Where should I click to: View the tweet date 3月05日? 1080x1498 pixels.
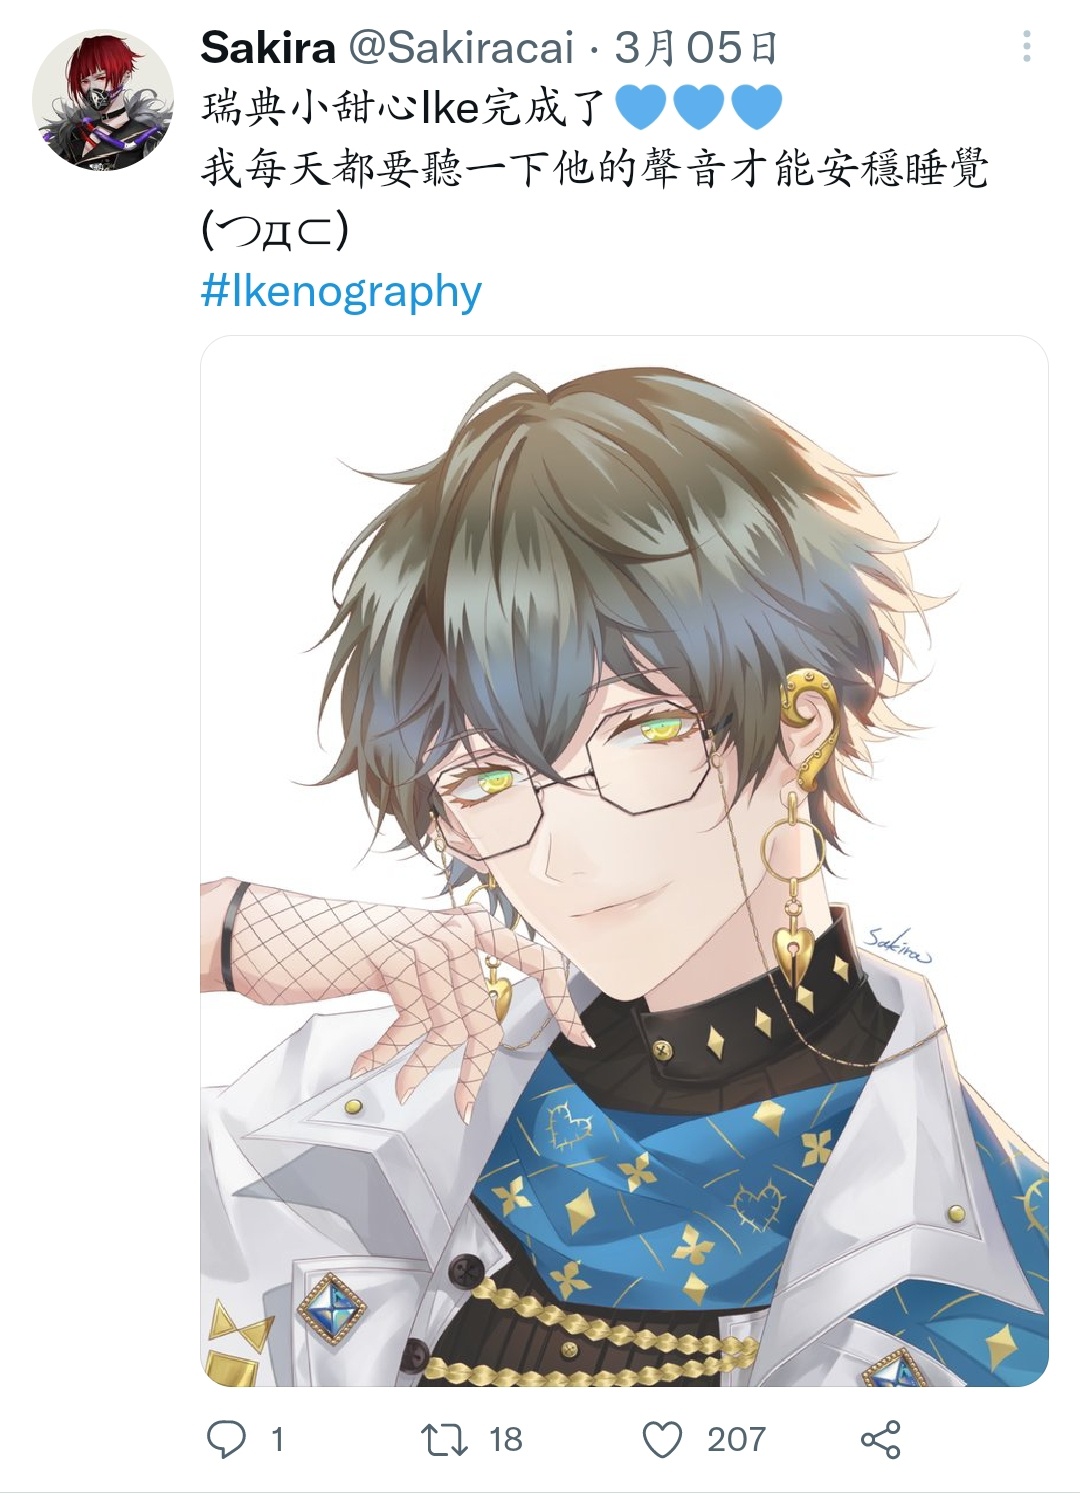pyautogui.click(x=696, y=47)
